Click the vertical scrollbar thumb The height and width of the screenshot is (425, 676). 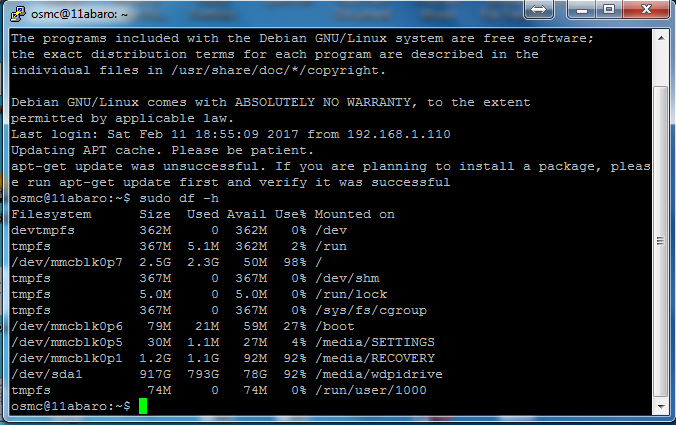[660, 241]
